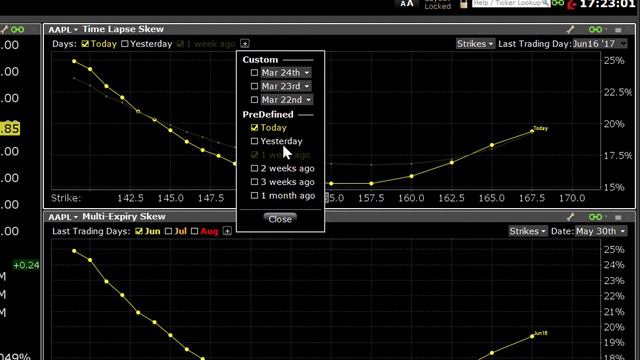Enable Aug expiry checkbox
Viewport: 640px width, 360px height.
coord(195,231)
